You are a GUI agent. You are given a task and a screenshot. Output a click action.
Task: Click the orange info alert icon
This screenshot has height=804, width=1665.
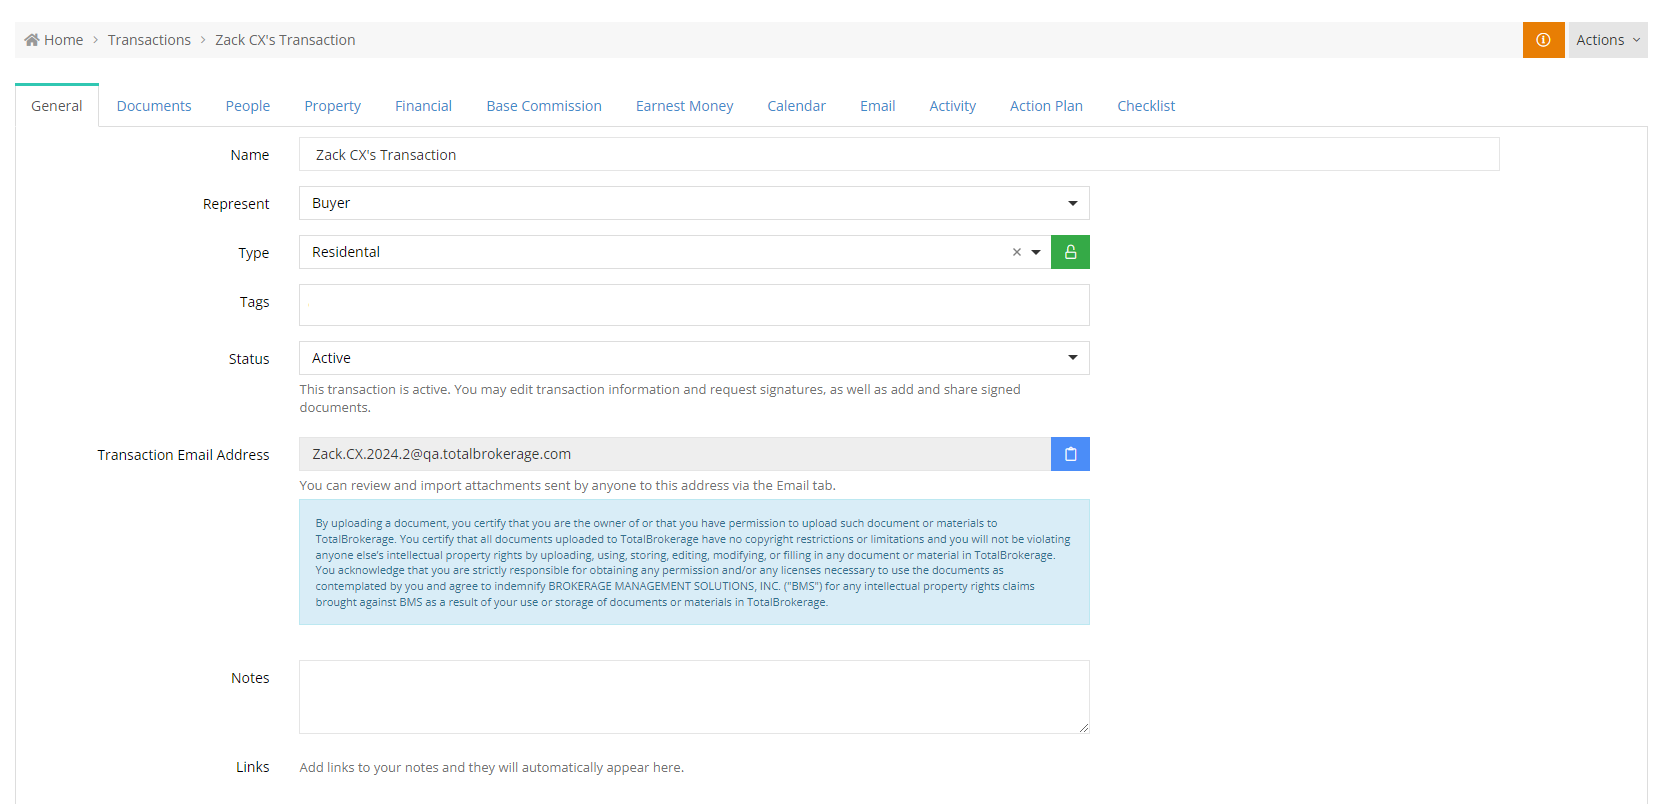1543,40
